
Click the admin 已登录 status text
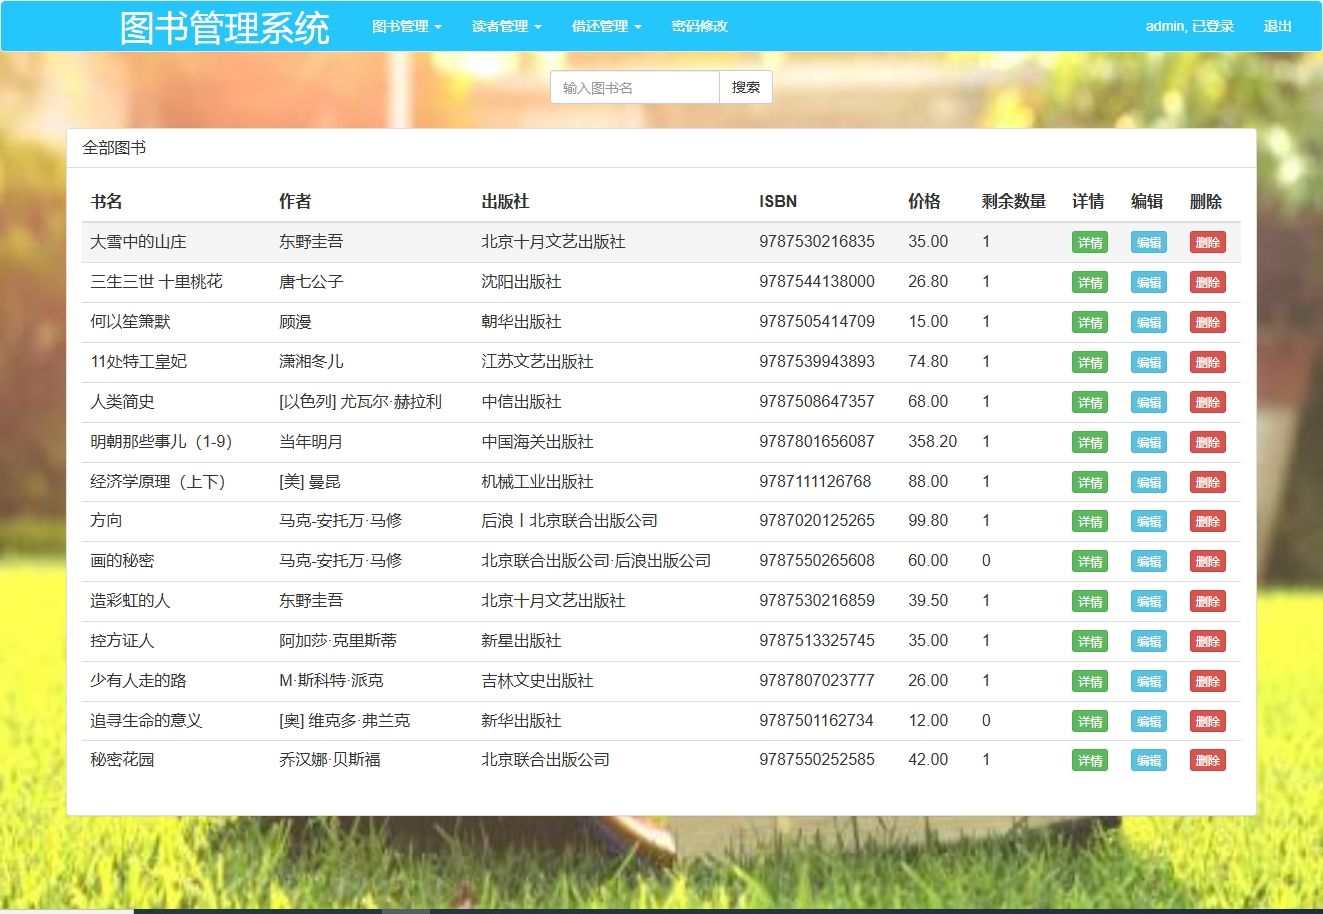1186,26
